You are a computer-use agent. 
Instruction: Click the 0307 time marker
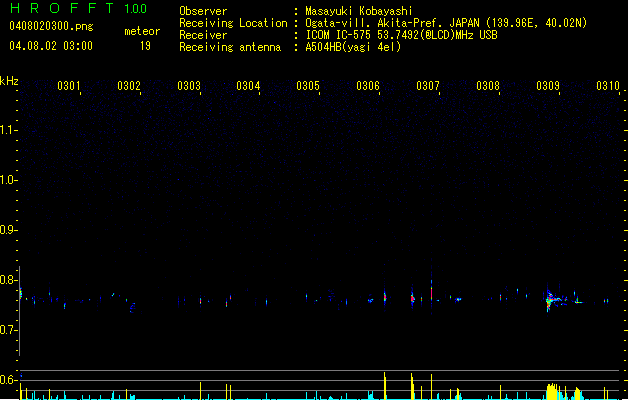tap(428, 86)
